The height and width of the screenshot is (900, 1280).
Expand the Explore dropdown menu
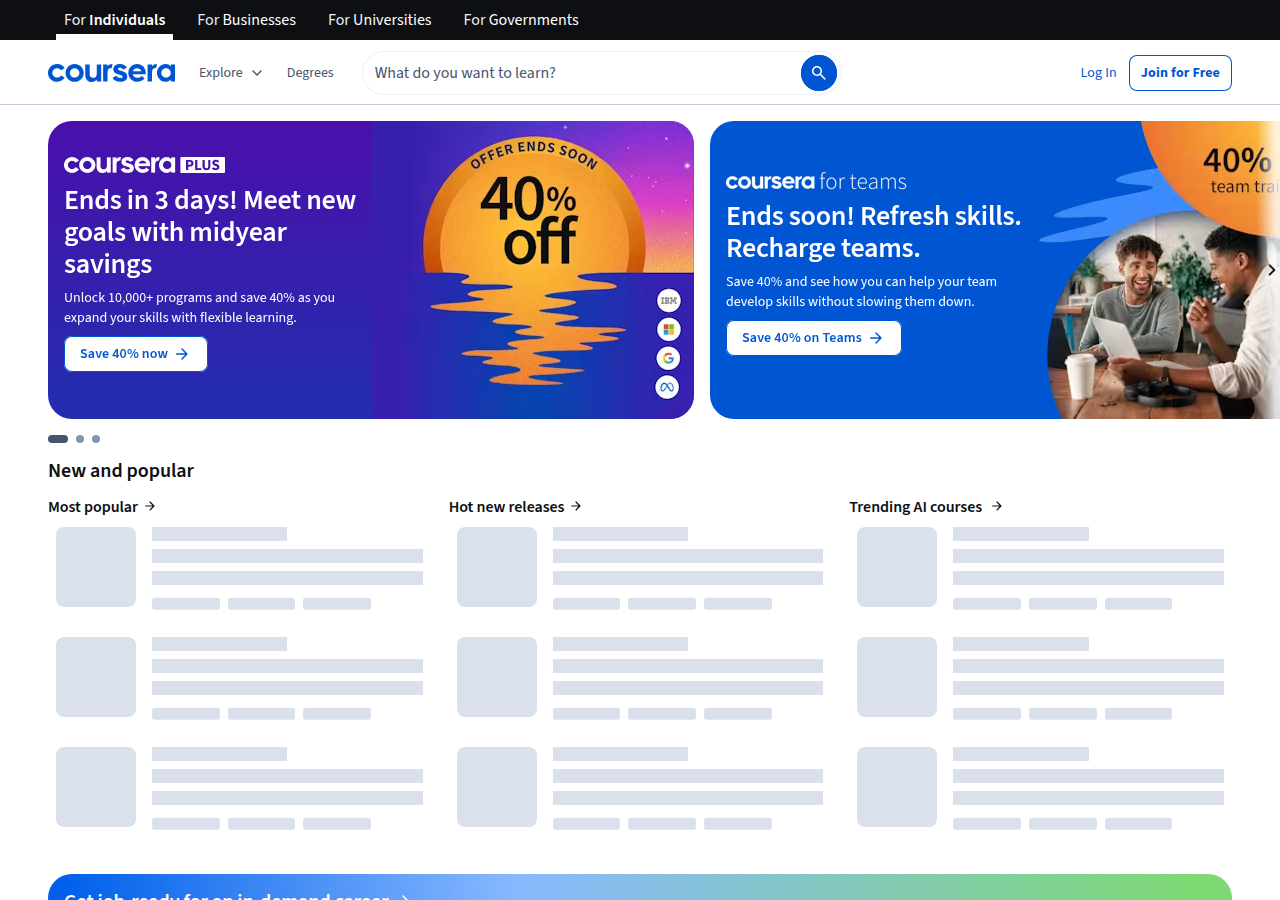click(230, 73)
